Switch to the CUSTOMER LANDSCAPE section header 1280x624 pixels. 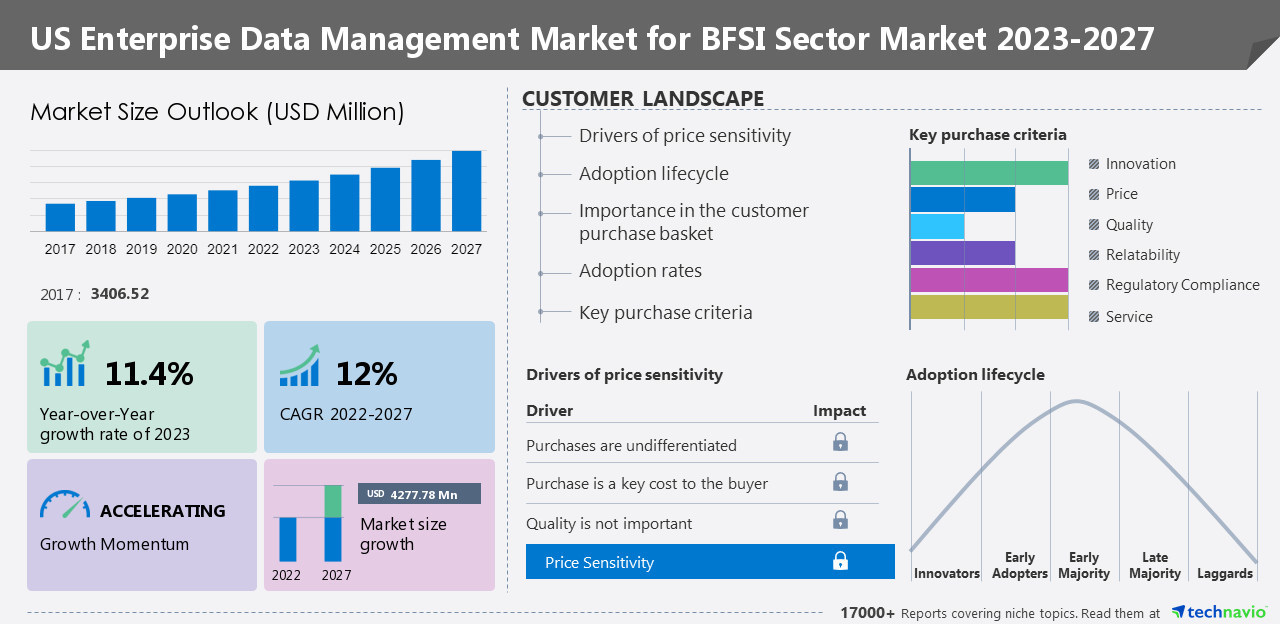(x=643, y=98)
